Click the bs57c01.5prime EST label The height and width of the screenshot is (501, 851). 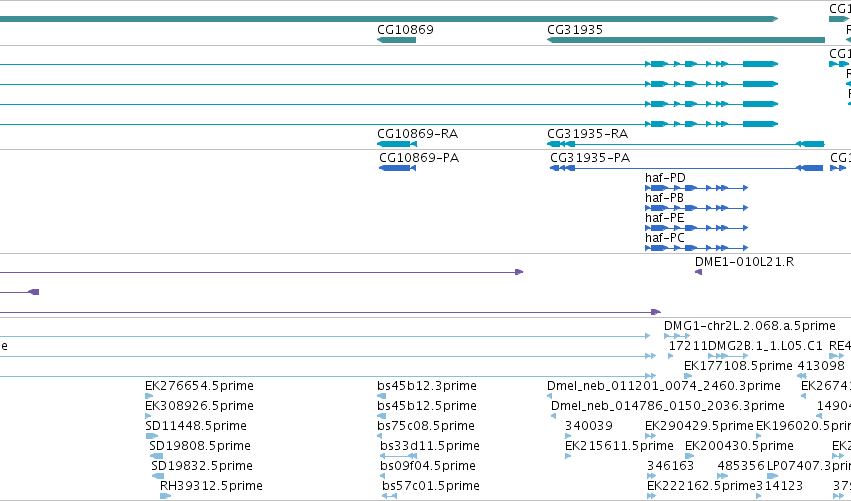[x=431, y=486]
